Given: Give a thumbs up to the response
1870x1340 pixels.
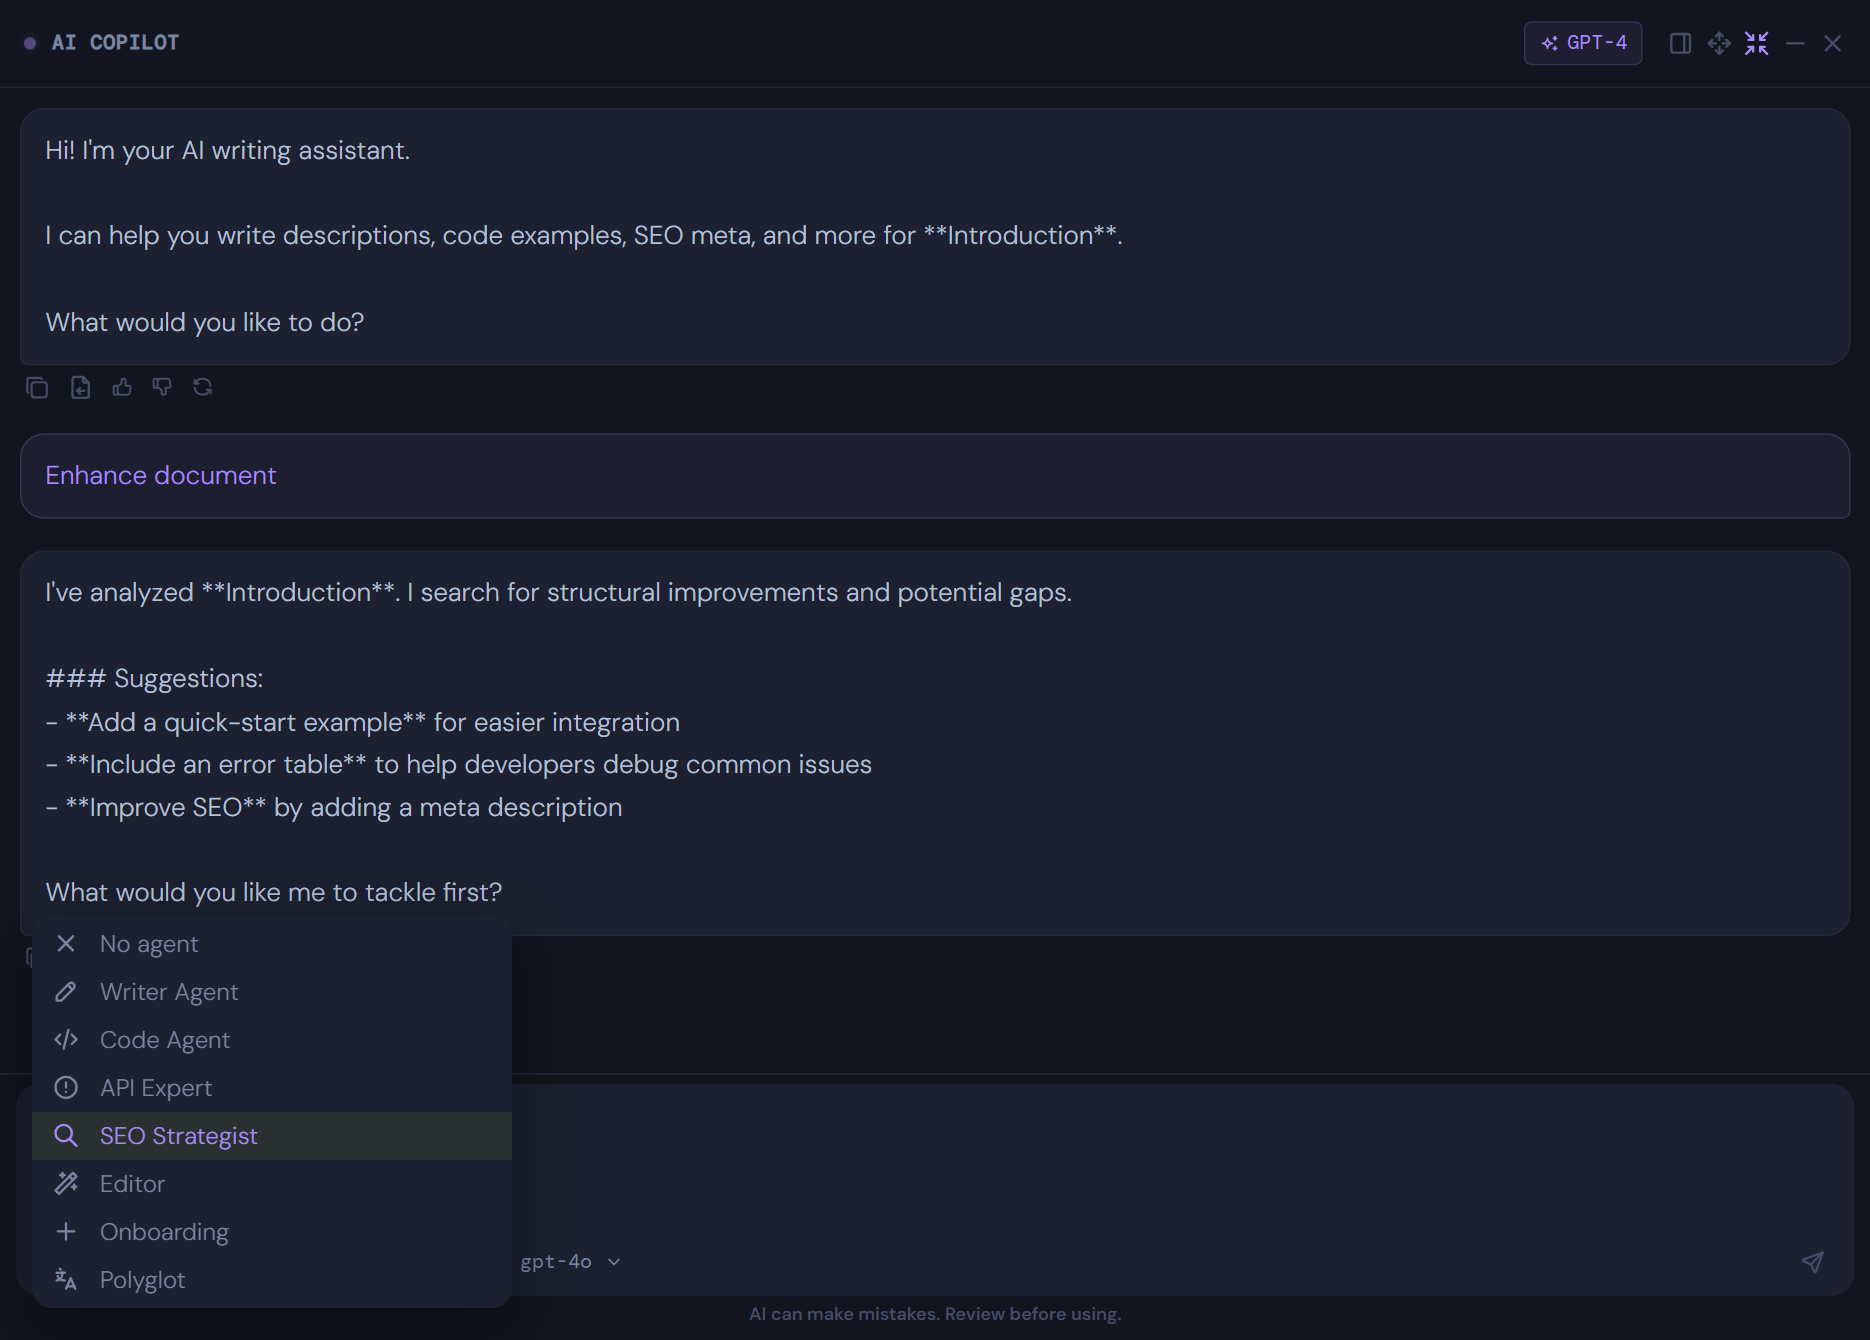Looking at the screenshot, I should coord(121,387).
